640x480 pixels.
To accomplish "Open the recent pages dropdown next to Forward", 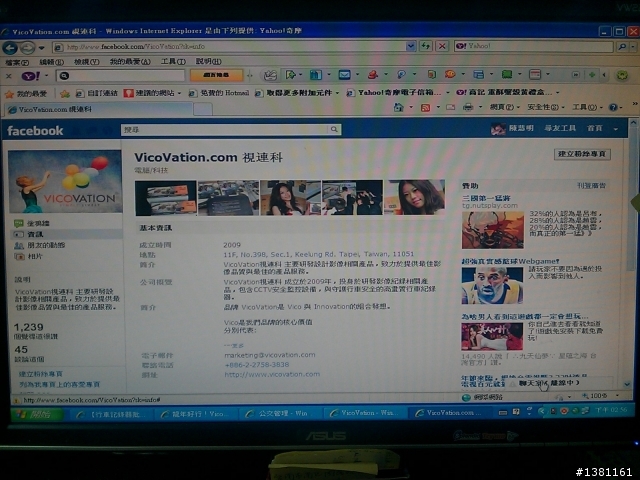I will [x=41, y=48].
